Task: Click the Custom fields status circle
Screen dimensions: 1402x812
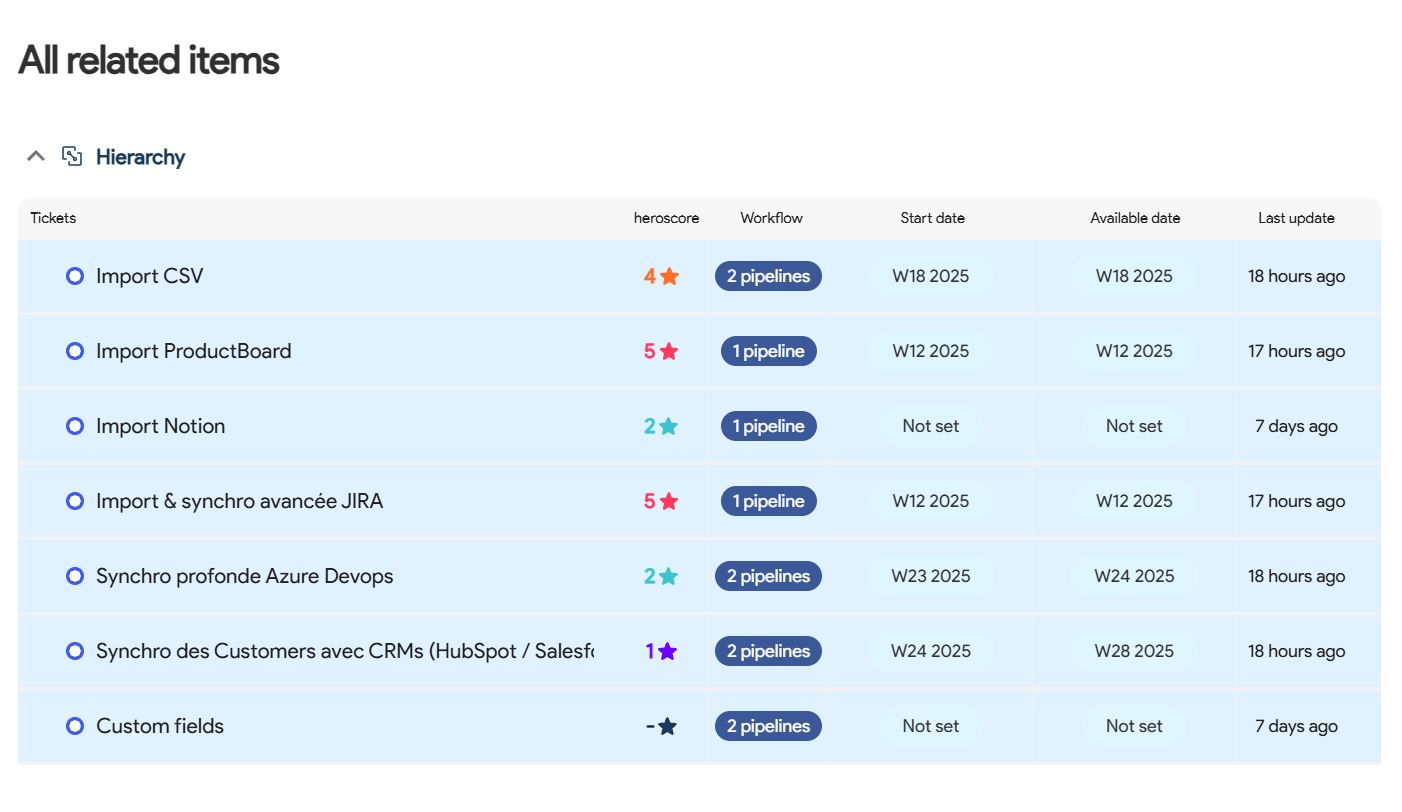Action: coord(75,726)
